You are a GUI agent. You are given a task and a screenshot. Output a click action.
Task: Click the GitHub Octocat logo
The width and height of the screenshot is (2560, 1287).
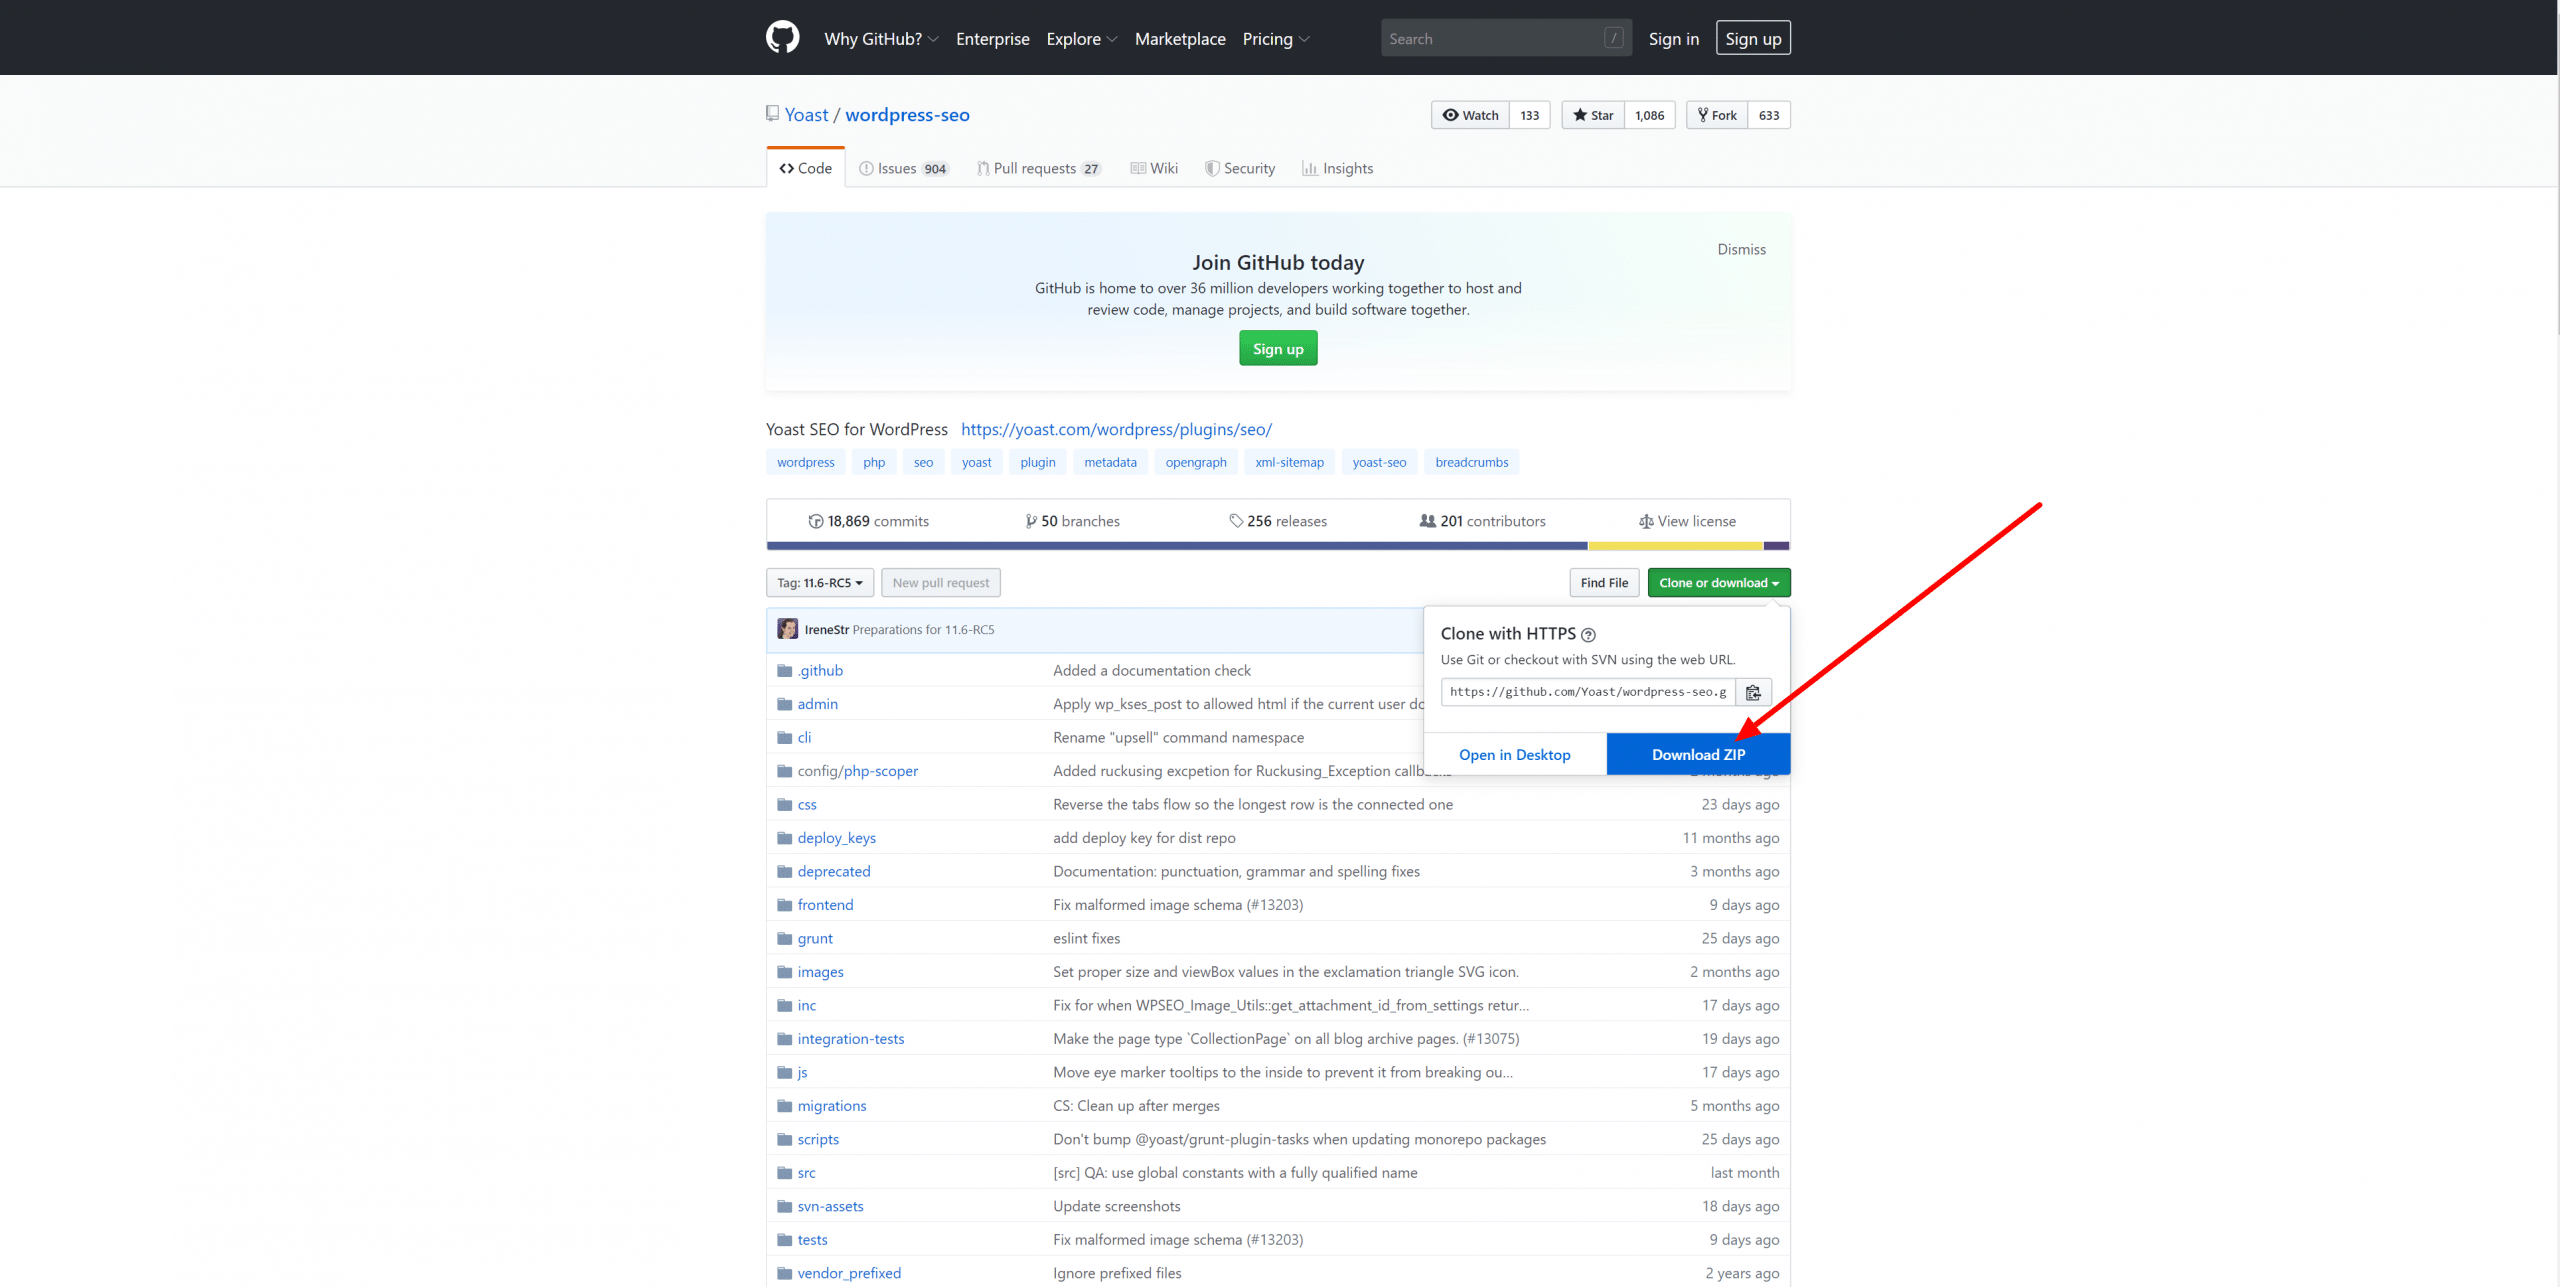click(782, 38)
